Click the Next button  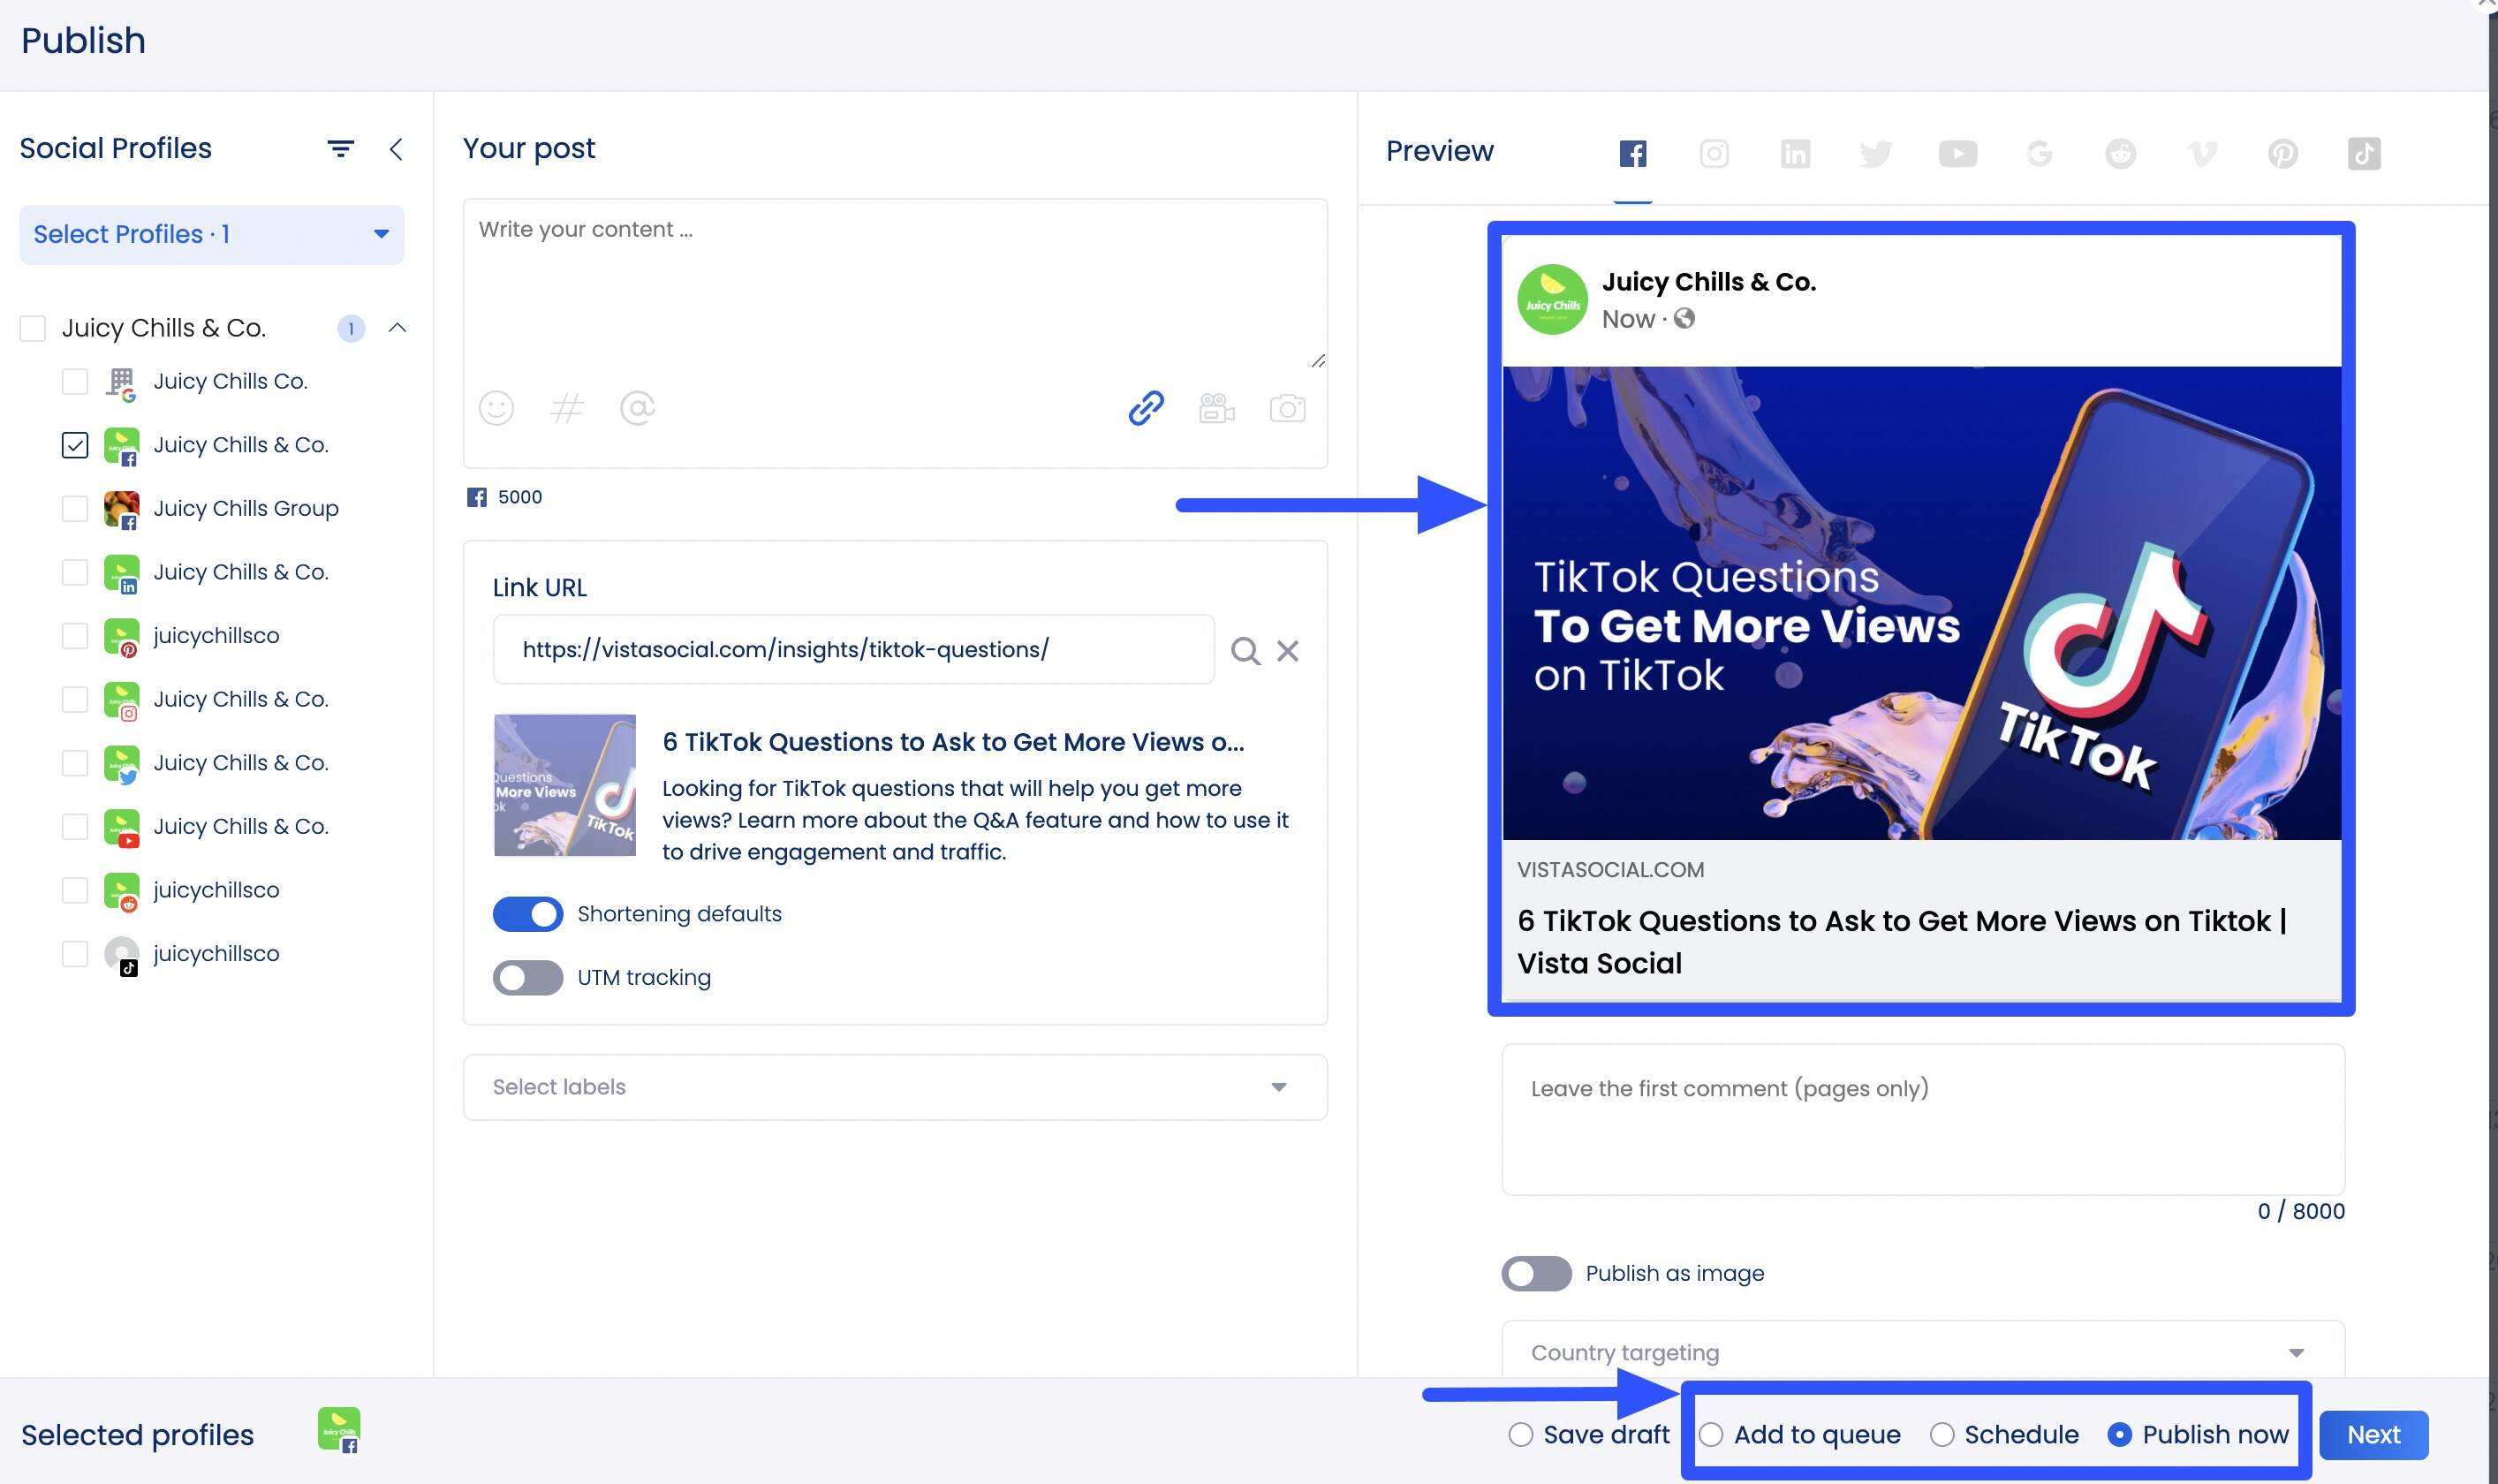click(x=2374, y=1434)
